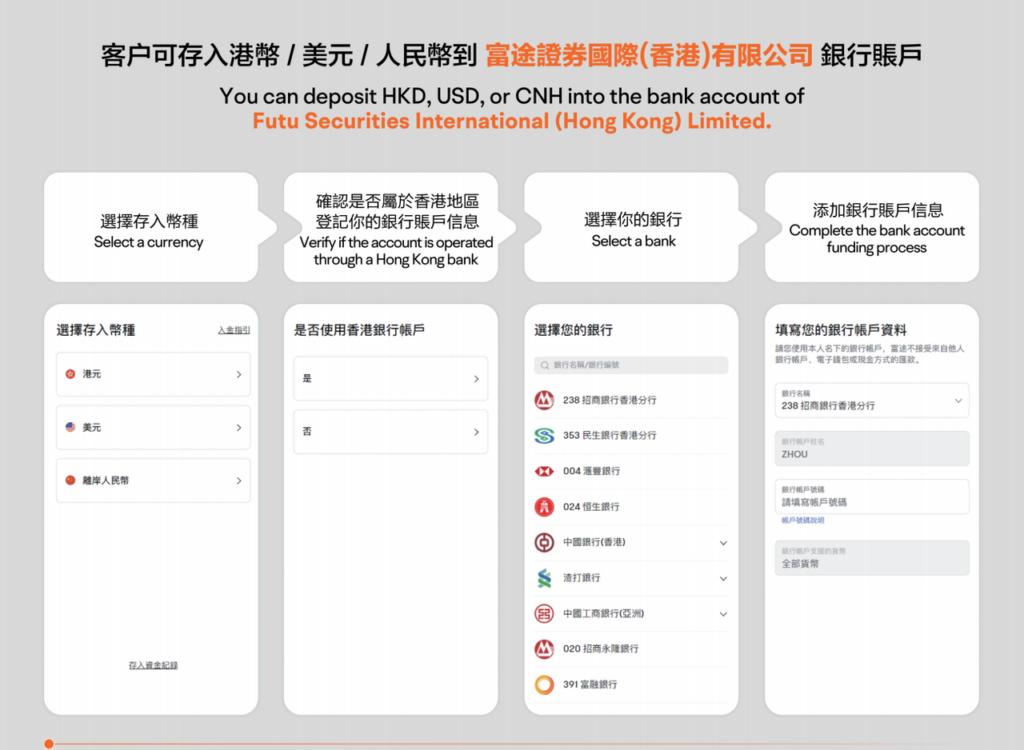Click the "Verify if the account is operated" card

click(x=391, y=227)
